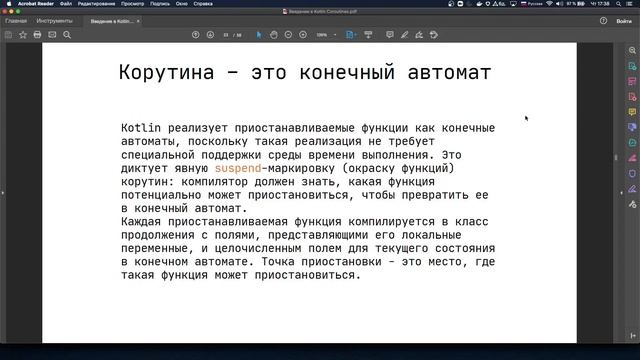Print the PDF with the printer icon

[x=37, y=35]
